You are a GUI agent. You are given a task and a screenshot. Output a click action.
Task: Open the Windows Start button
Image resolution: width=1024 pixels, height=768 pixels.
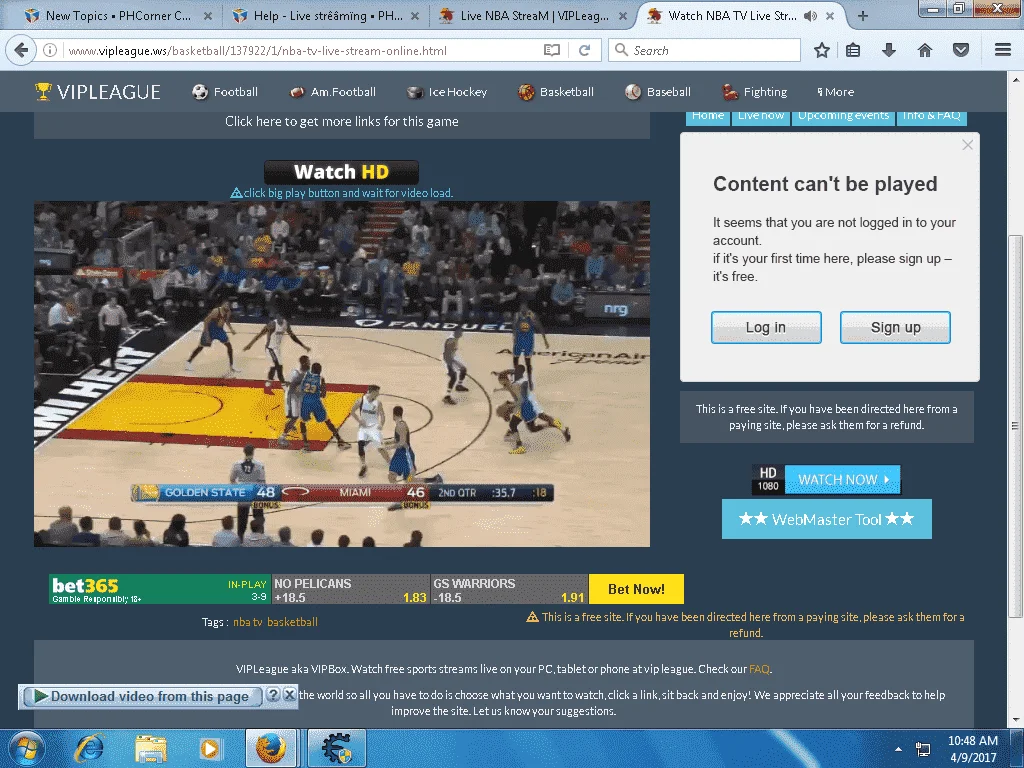click(26, 748)
